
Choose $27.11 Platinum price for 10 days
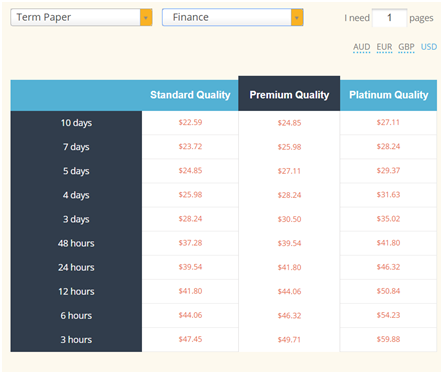click(388, 122)
